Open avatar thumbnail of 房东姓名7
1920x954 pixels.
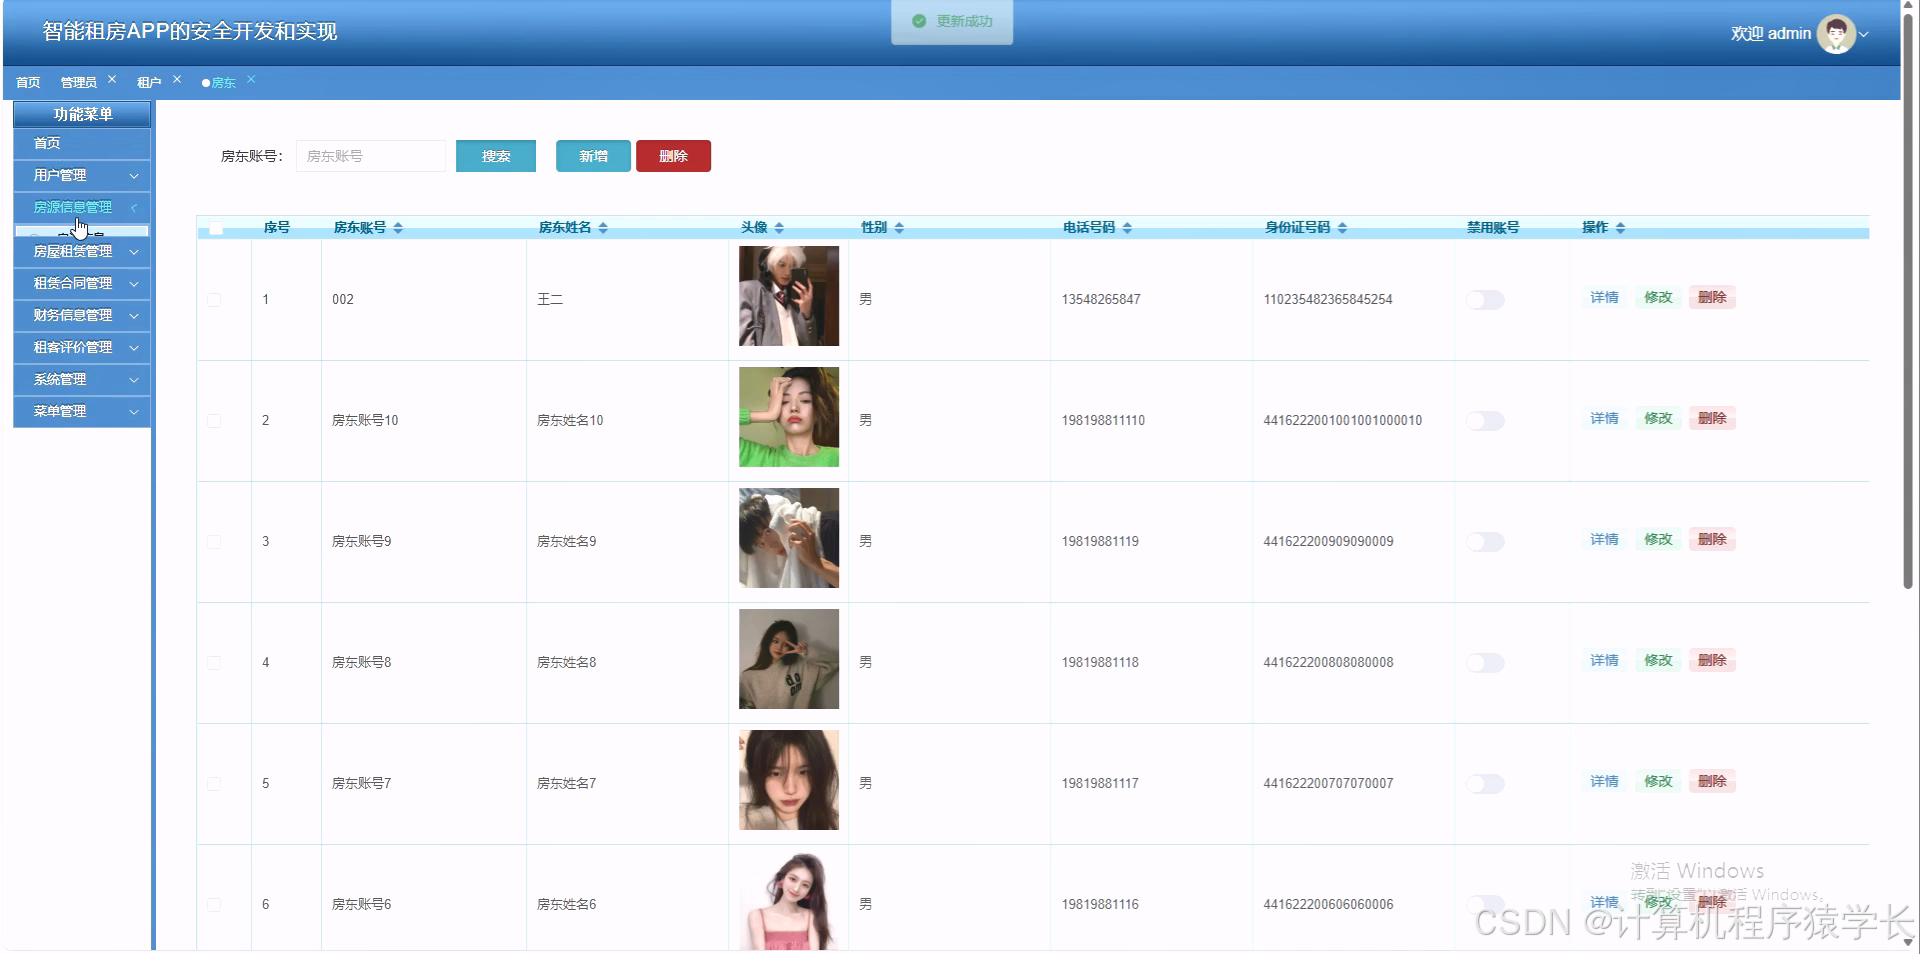(789, 780)
